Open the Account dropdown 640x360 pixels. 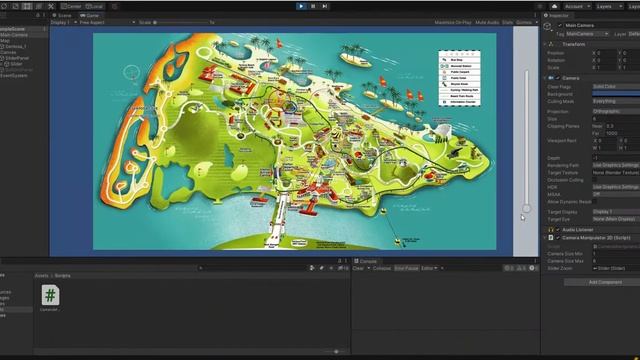pos(578,6)
